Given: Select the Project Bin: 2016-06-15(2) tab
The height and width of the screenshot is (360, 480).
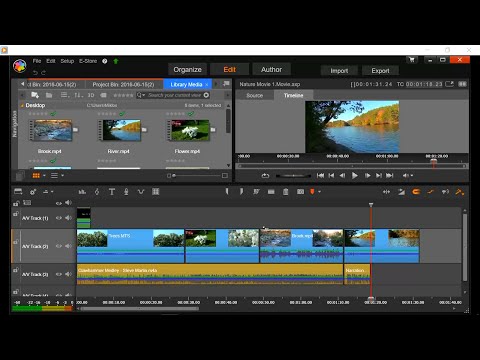Looking at the screenshot, I should point(123,85).
